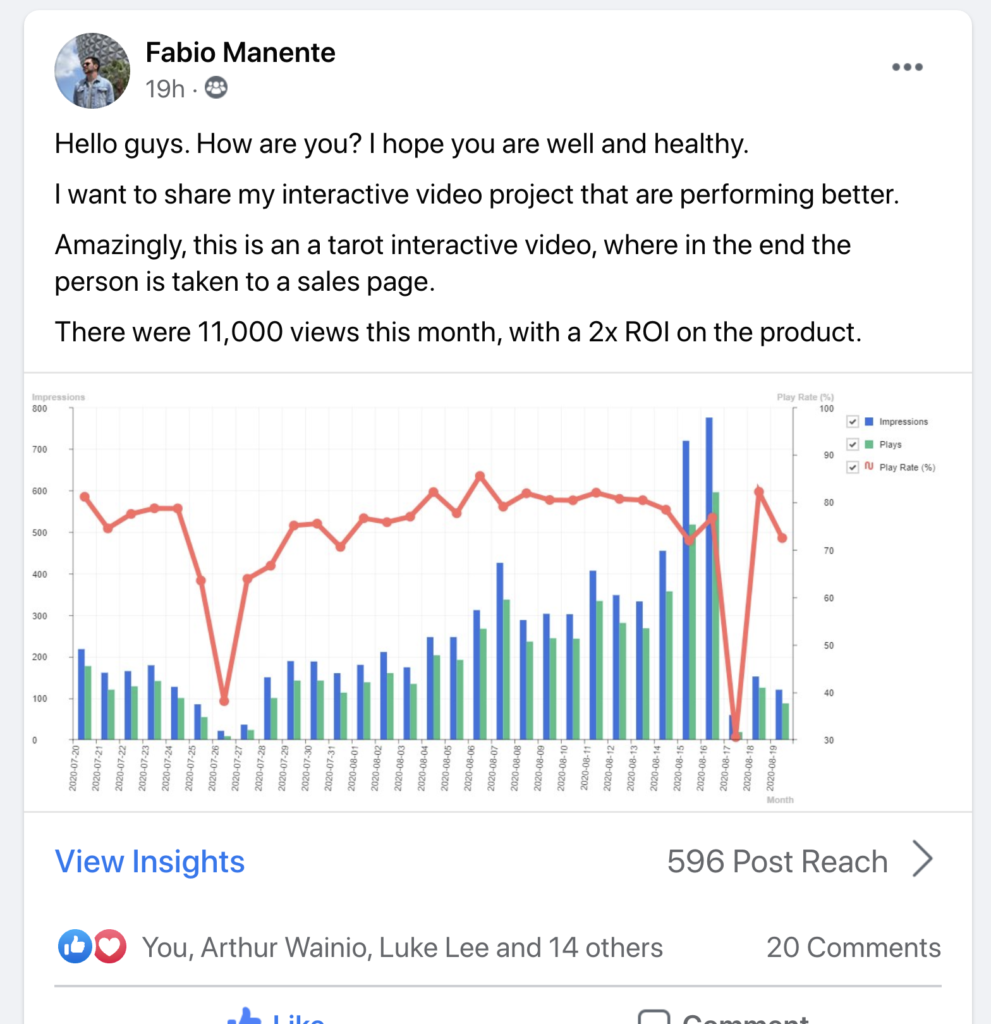
Task: Toggle the Play Rate (%) legend checkbox
Action: click(x=852, y=467)
